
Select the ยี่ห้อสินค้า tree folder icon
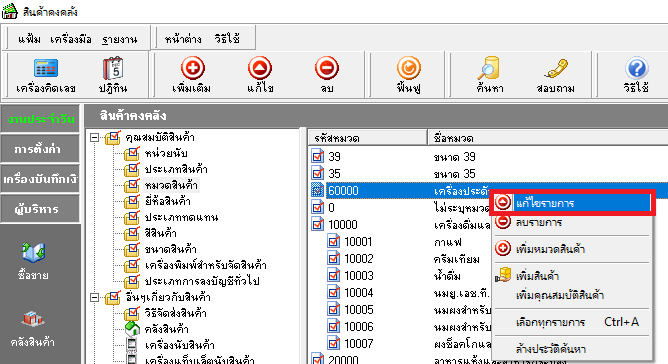[132, 201]
